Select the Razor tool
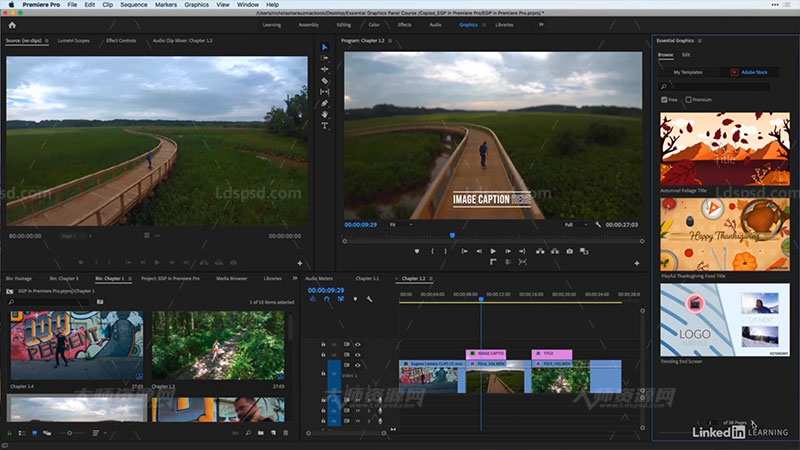The height and width of the screenshot is (450, 800). point(324,81)
